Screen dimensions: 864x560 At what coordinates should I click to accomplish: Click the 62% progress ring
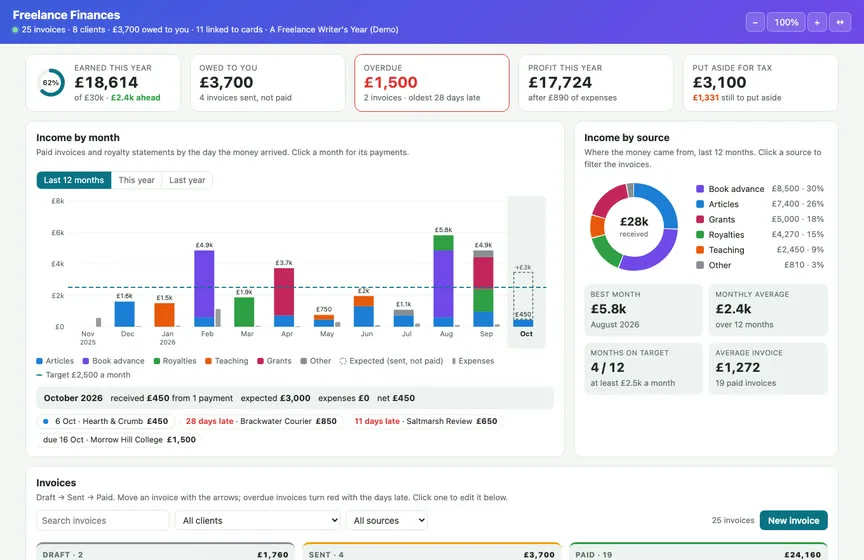(51, 83)
